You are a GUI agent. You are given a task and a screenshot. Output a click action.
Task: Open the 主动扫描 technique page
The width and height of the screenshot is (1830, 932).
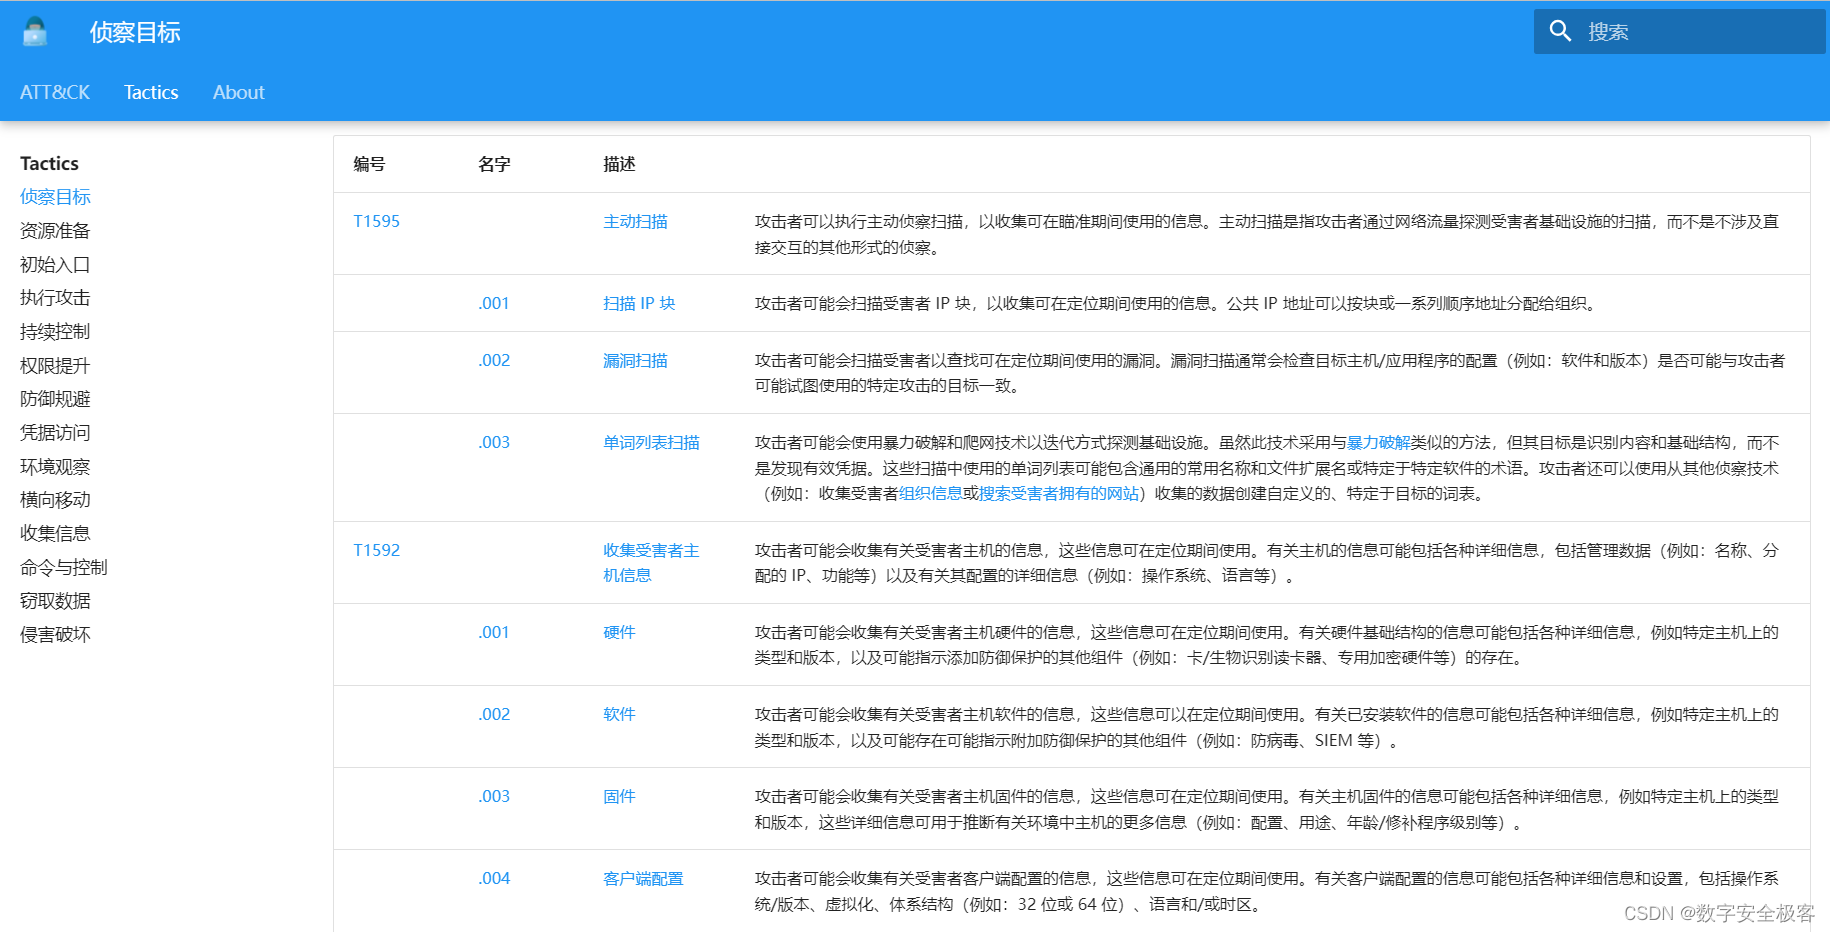point(636,221)
